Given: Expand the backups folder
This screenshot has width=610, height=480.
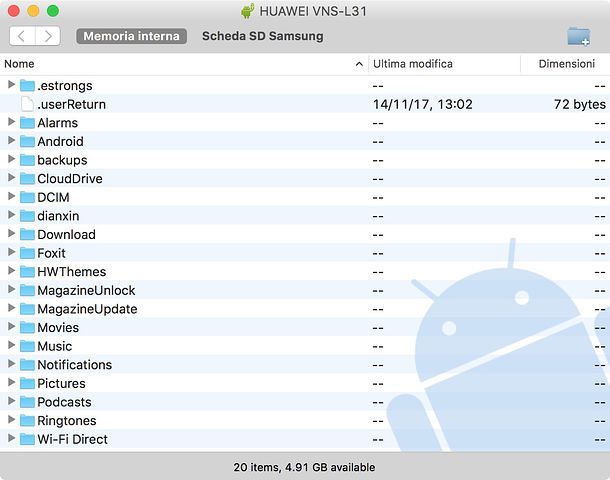Looking at the screenshot, I should [x=11, y=159].
